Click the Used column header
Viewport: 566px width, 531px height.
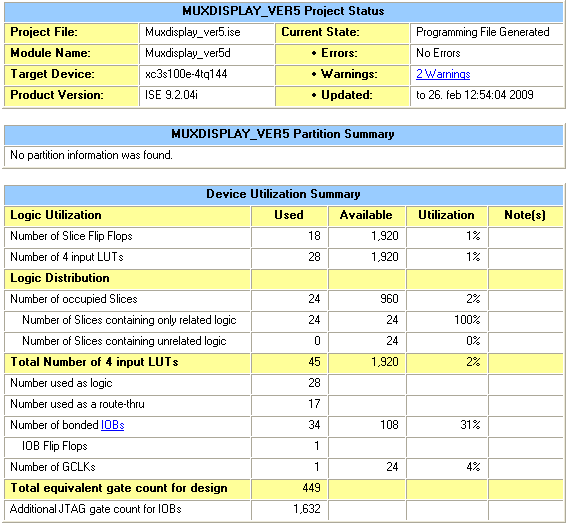[x=289, y=215]
